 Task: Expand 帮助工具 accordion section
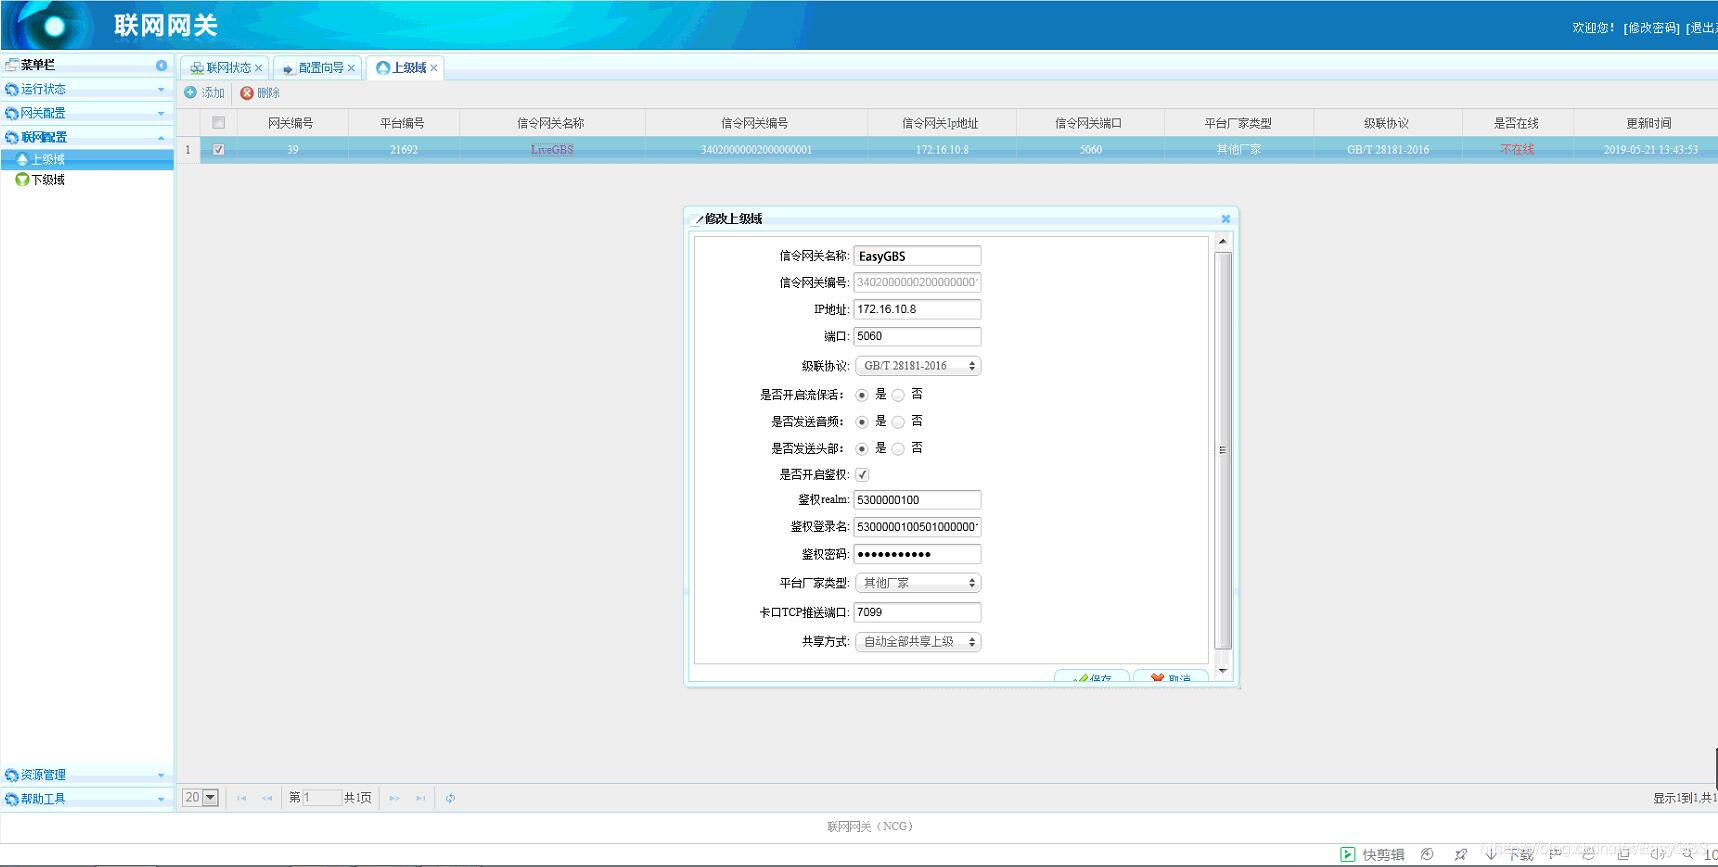(87, 799)
